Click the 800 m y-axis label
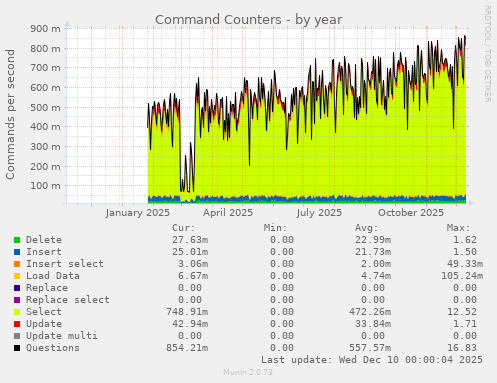The height and width of the screenshot is (383, 497). pyautogui.click(x=46, y=48)
